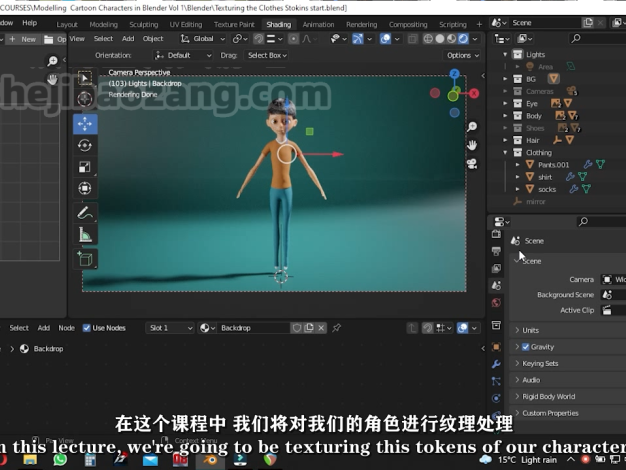Open World properties tab icon
The height and width of the screenshot is (470, 626).
496,303
